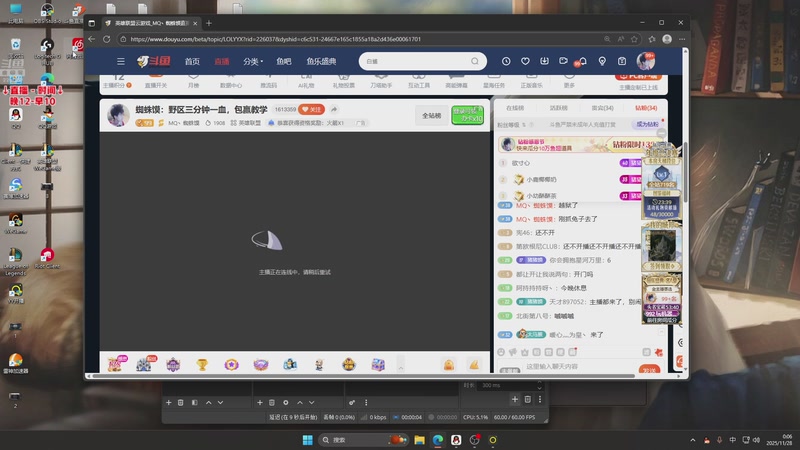Image resolution: width=800 pixels, height=450 pixels.
Task: Click the OBS scene panel add plus icon
Action: point(168,403)
